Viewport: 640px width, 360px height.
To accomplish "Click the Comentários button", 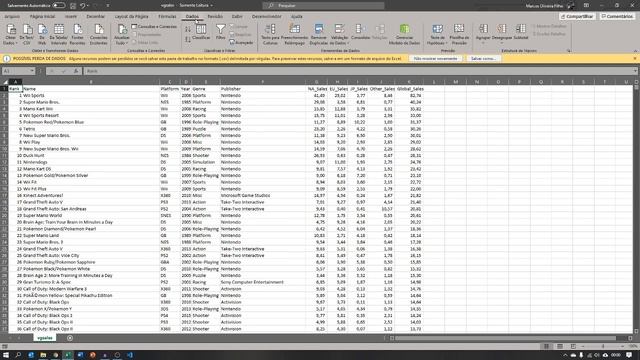I will click(x=617, y=16).
